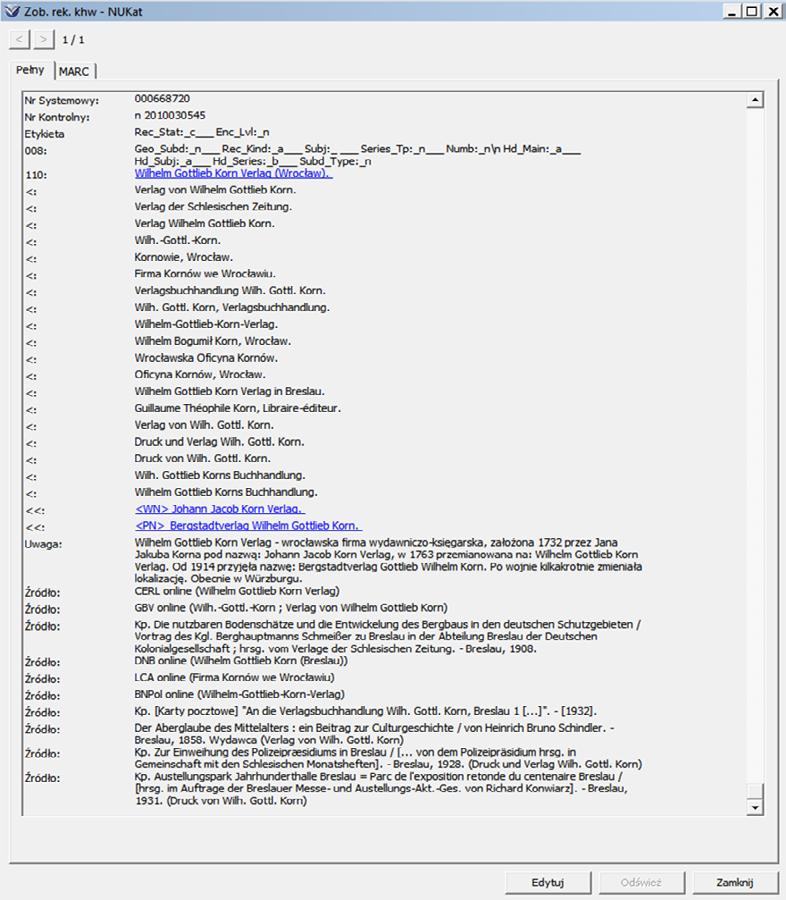Switch to the MARC tab
This screenshot has width=786, height=900.
[x=74, y=72]
